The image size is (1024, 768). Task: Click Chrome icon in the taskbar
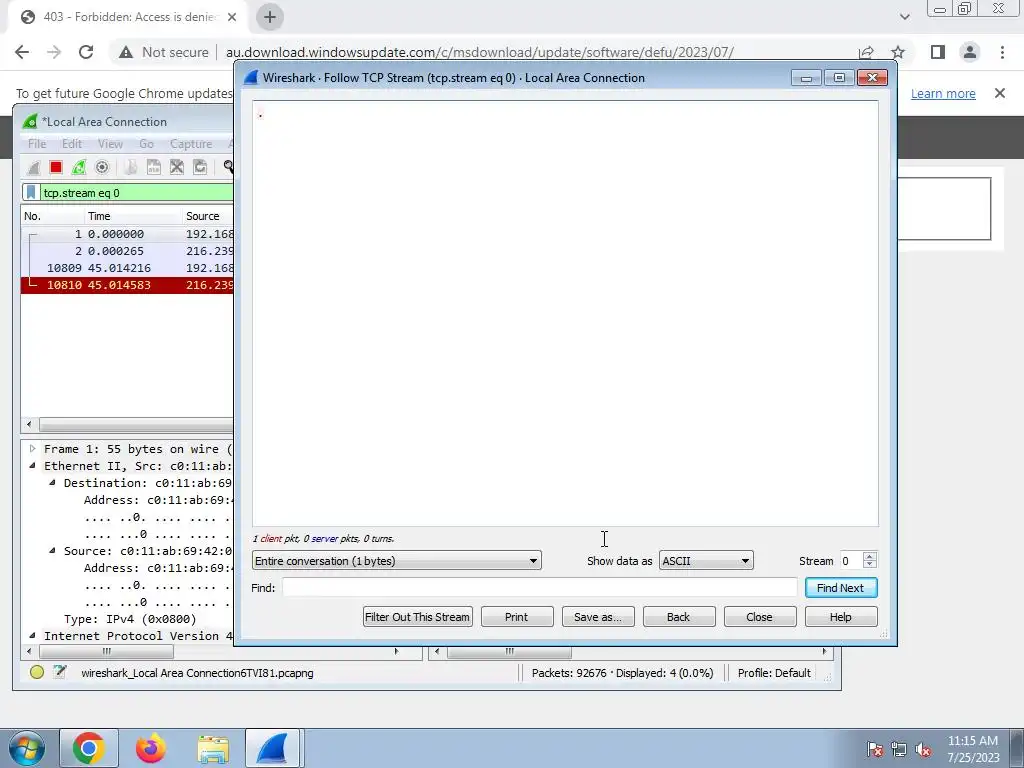pyautogui.click(x=89, y=748)
